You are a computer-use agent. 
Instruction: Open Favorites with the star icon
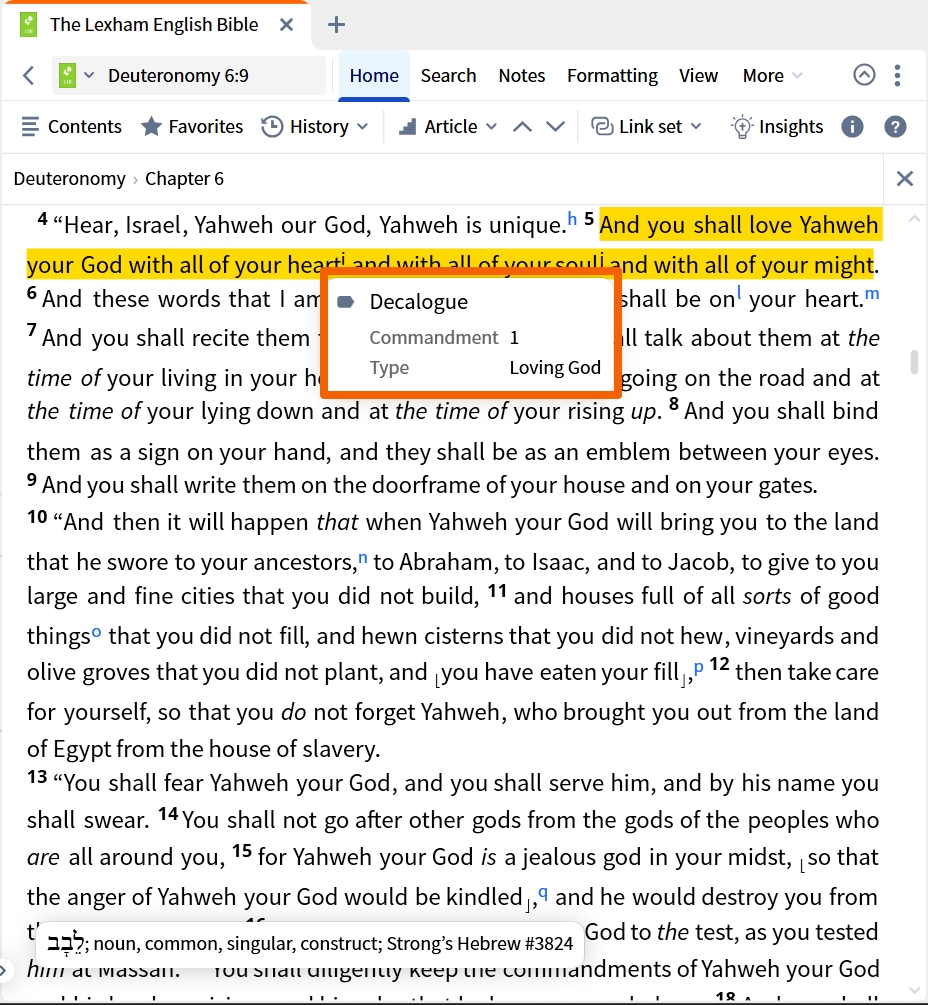point(192,127)
